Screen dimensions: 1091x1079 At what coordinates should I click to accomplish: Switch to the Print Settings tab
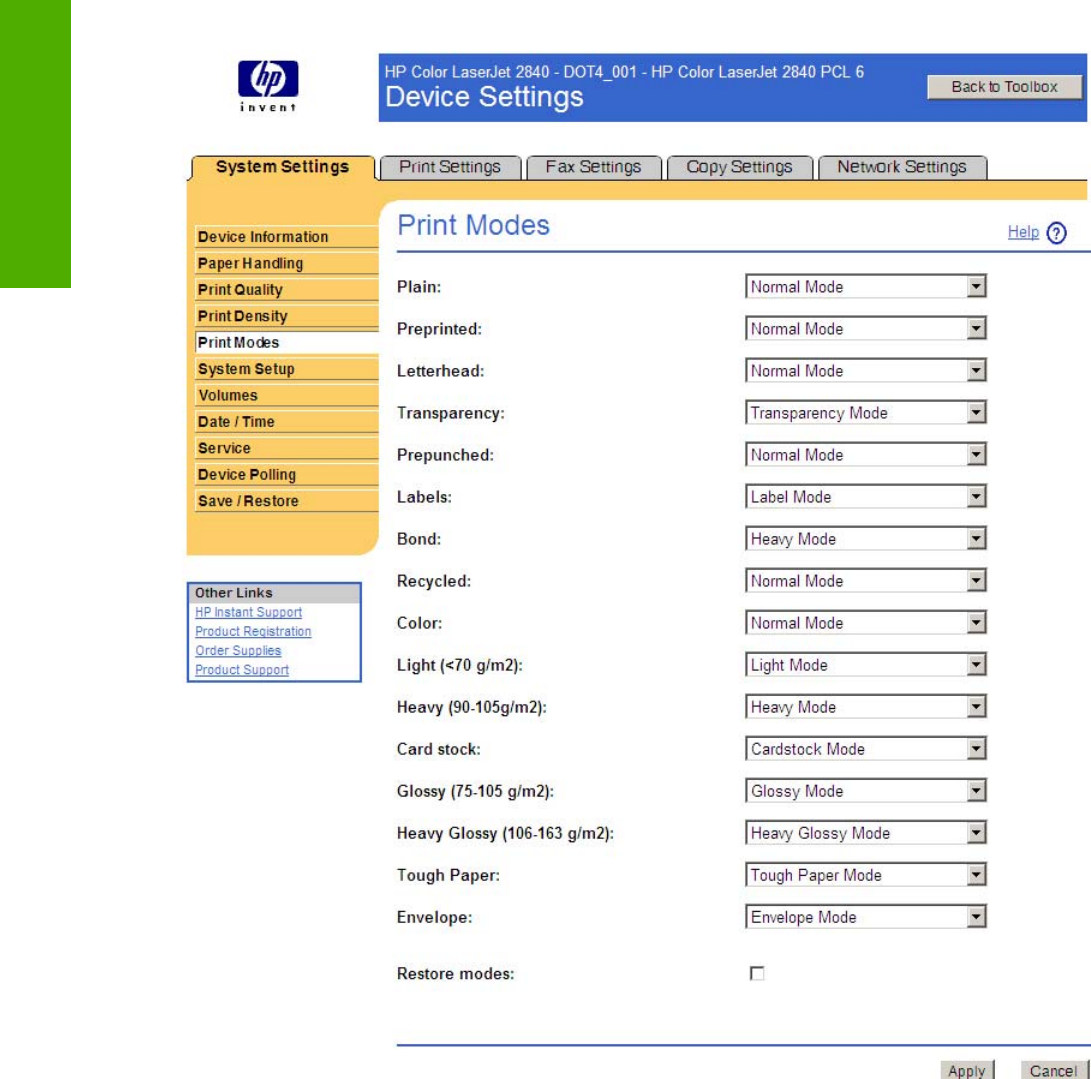(x=450, y=168)
